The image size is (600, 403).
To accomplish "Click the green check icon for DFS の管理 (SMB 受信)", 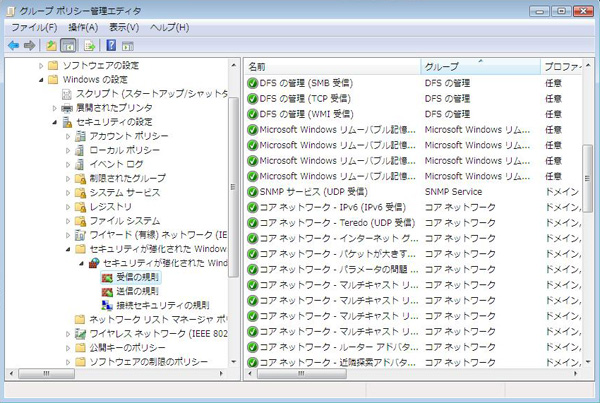I will 252,83.
